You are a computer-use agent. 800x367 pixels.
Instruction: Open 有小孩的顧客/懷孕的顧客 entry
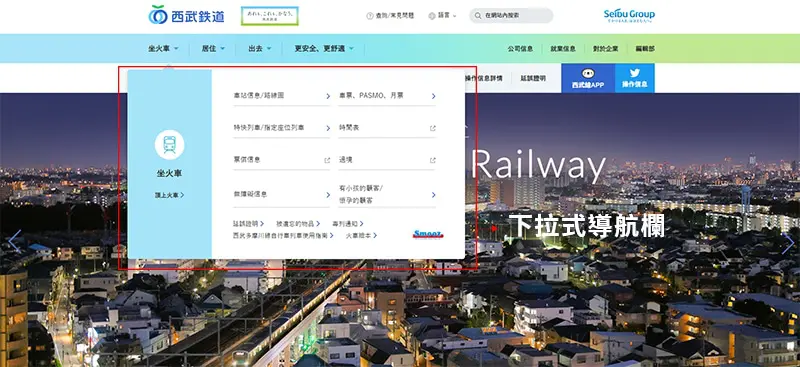point(387,195)
